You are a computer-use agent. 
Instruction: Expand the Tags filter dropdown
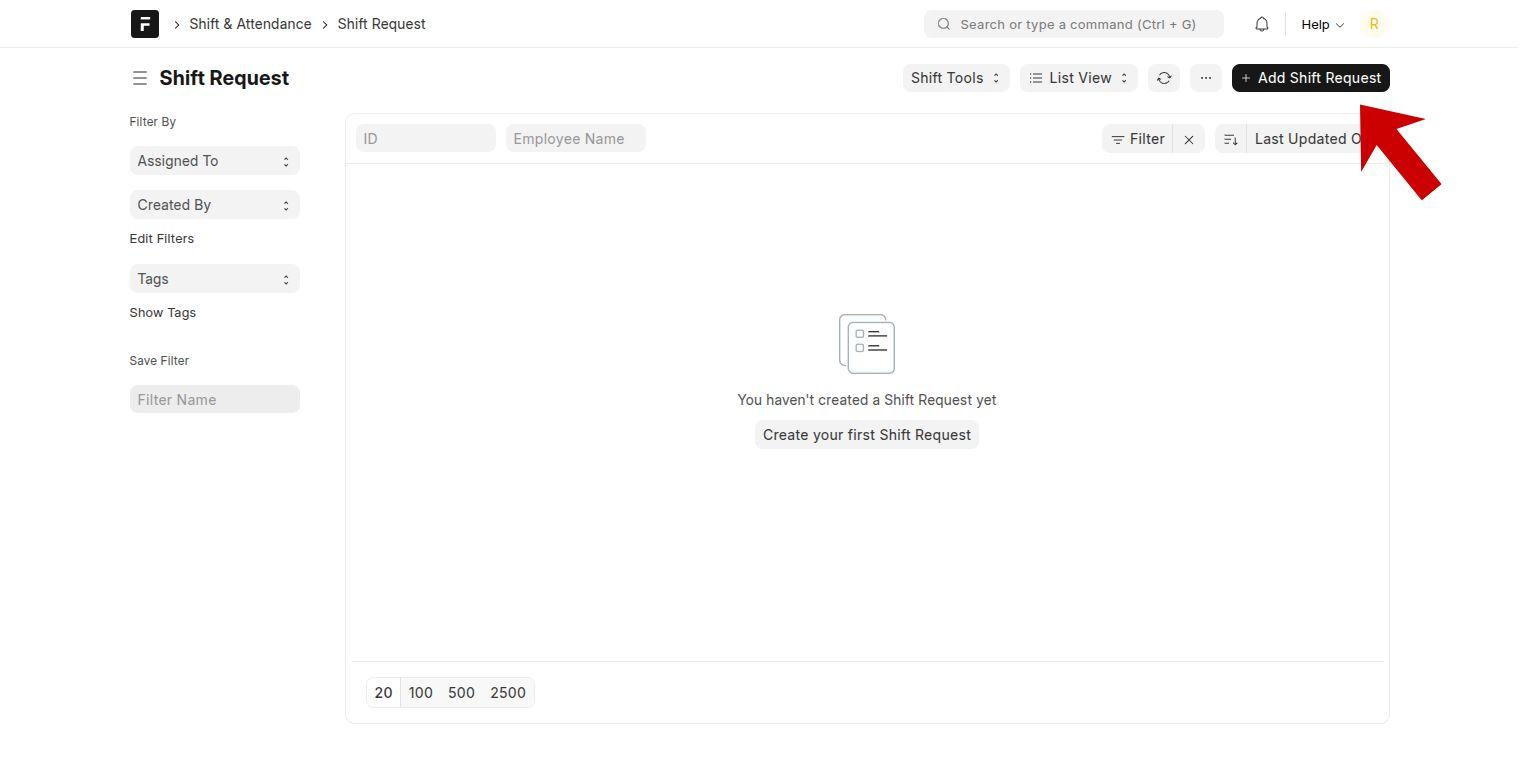(214, 279)
